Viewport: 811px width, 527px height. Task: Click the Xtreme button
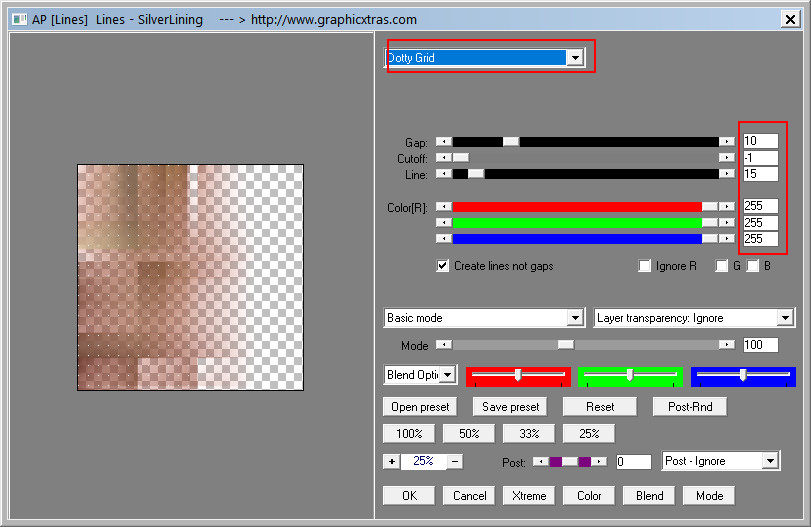[x=529, y=495]
